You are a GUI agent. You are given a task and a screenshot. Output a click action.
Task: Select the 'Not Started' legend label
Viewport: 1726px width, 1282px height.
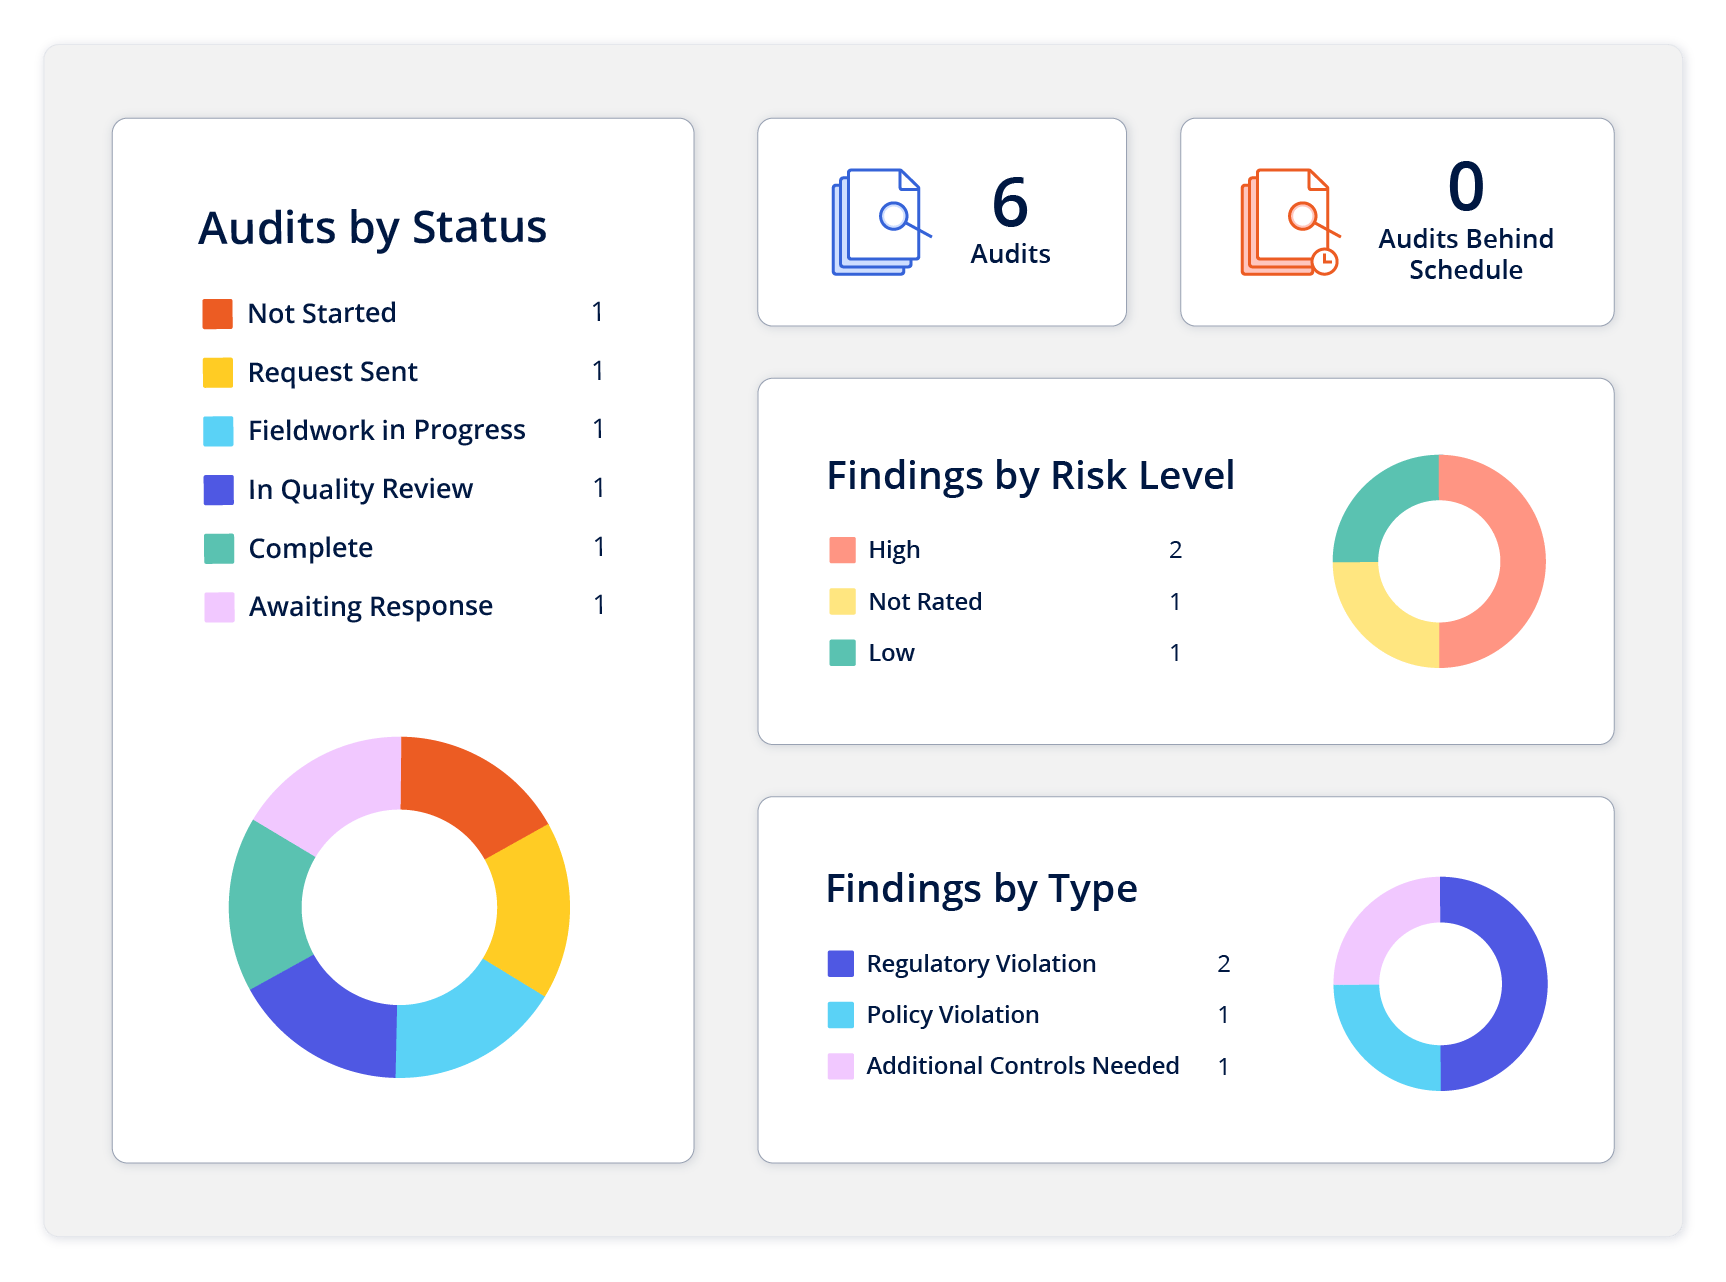pos(322,313)
